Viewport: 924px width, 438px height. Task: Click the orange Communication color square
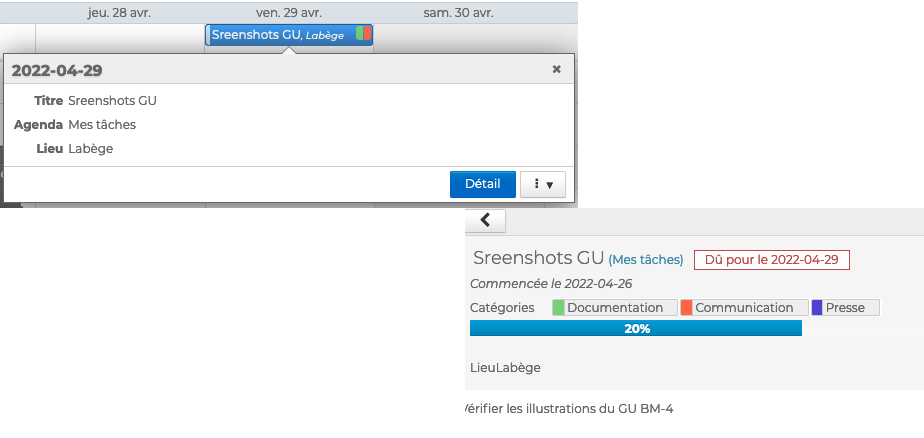(x=687, y=308)
